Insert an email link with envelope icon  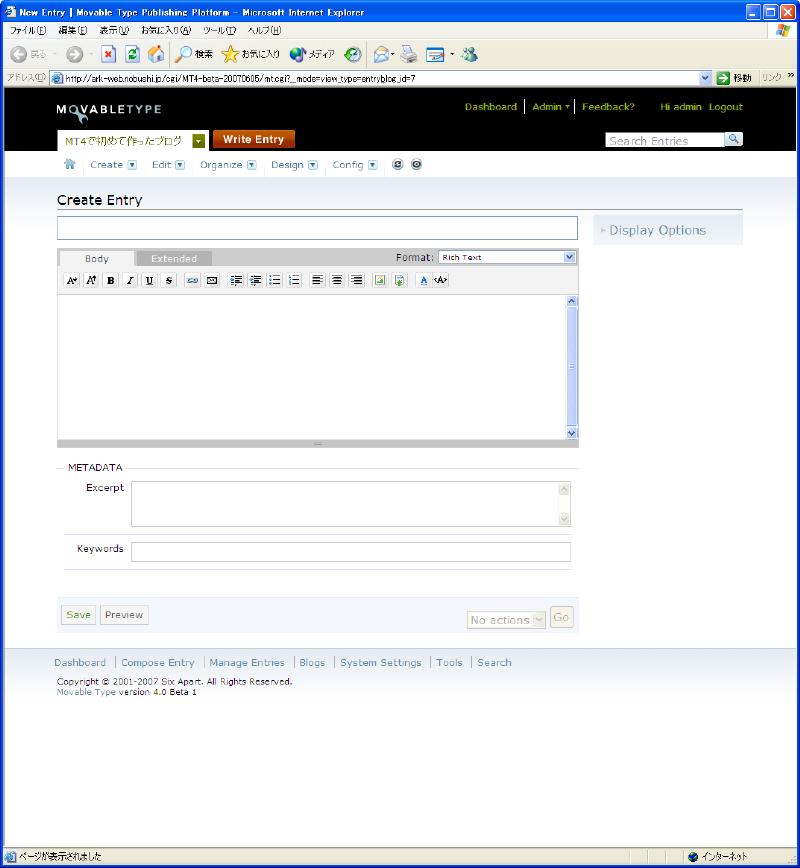pos(212,281)
